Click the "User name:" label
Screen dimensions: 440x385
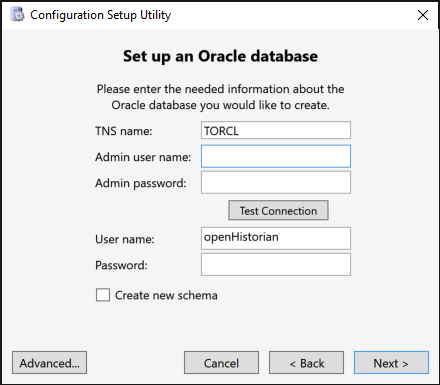(125, 239)
